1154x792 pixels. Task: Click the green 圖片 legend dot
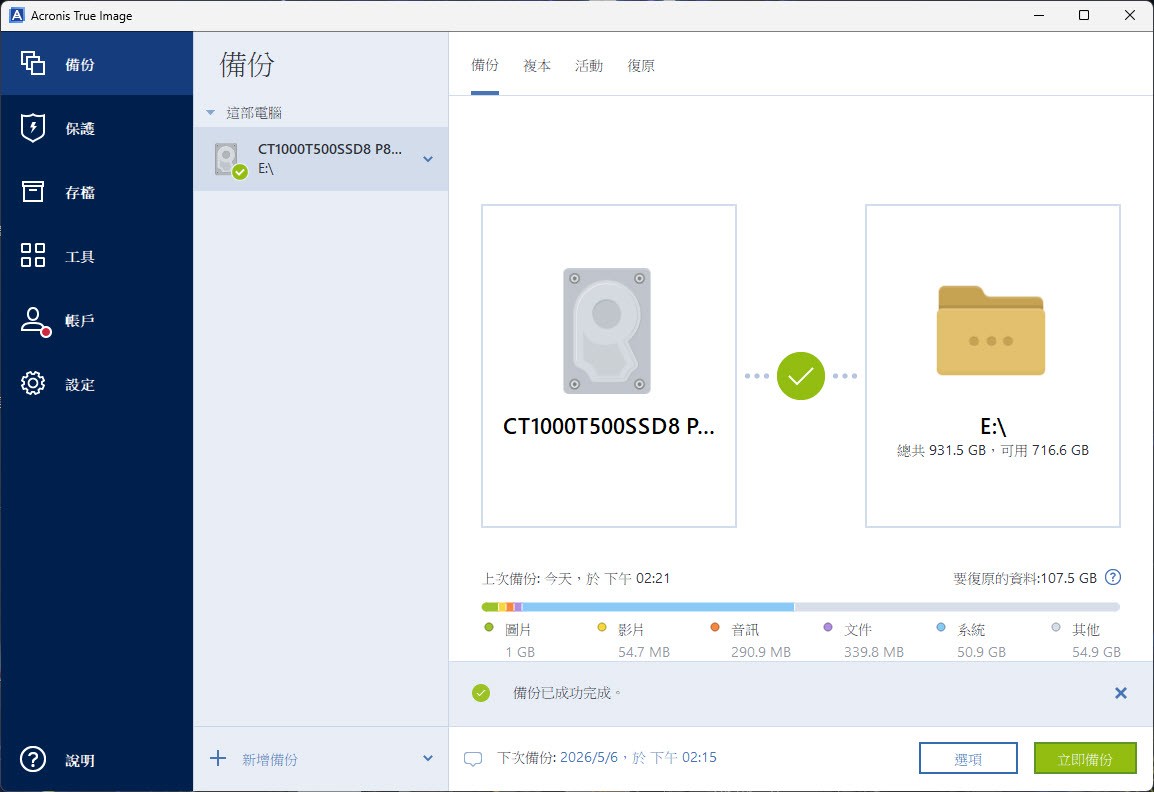[x=489, y=628]
